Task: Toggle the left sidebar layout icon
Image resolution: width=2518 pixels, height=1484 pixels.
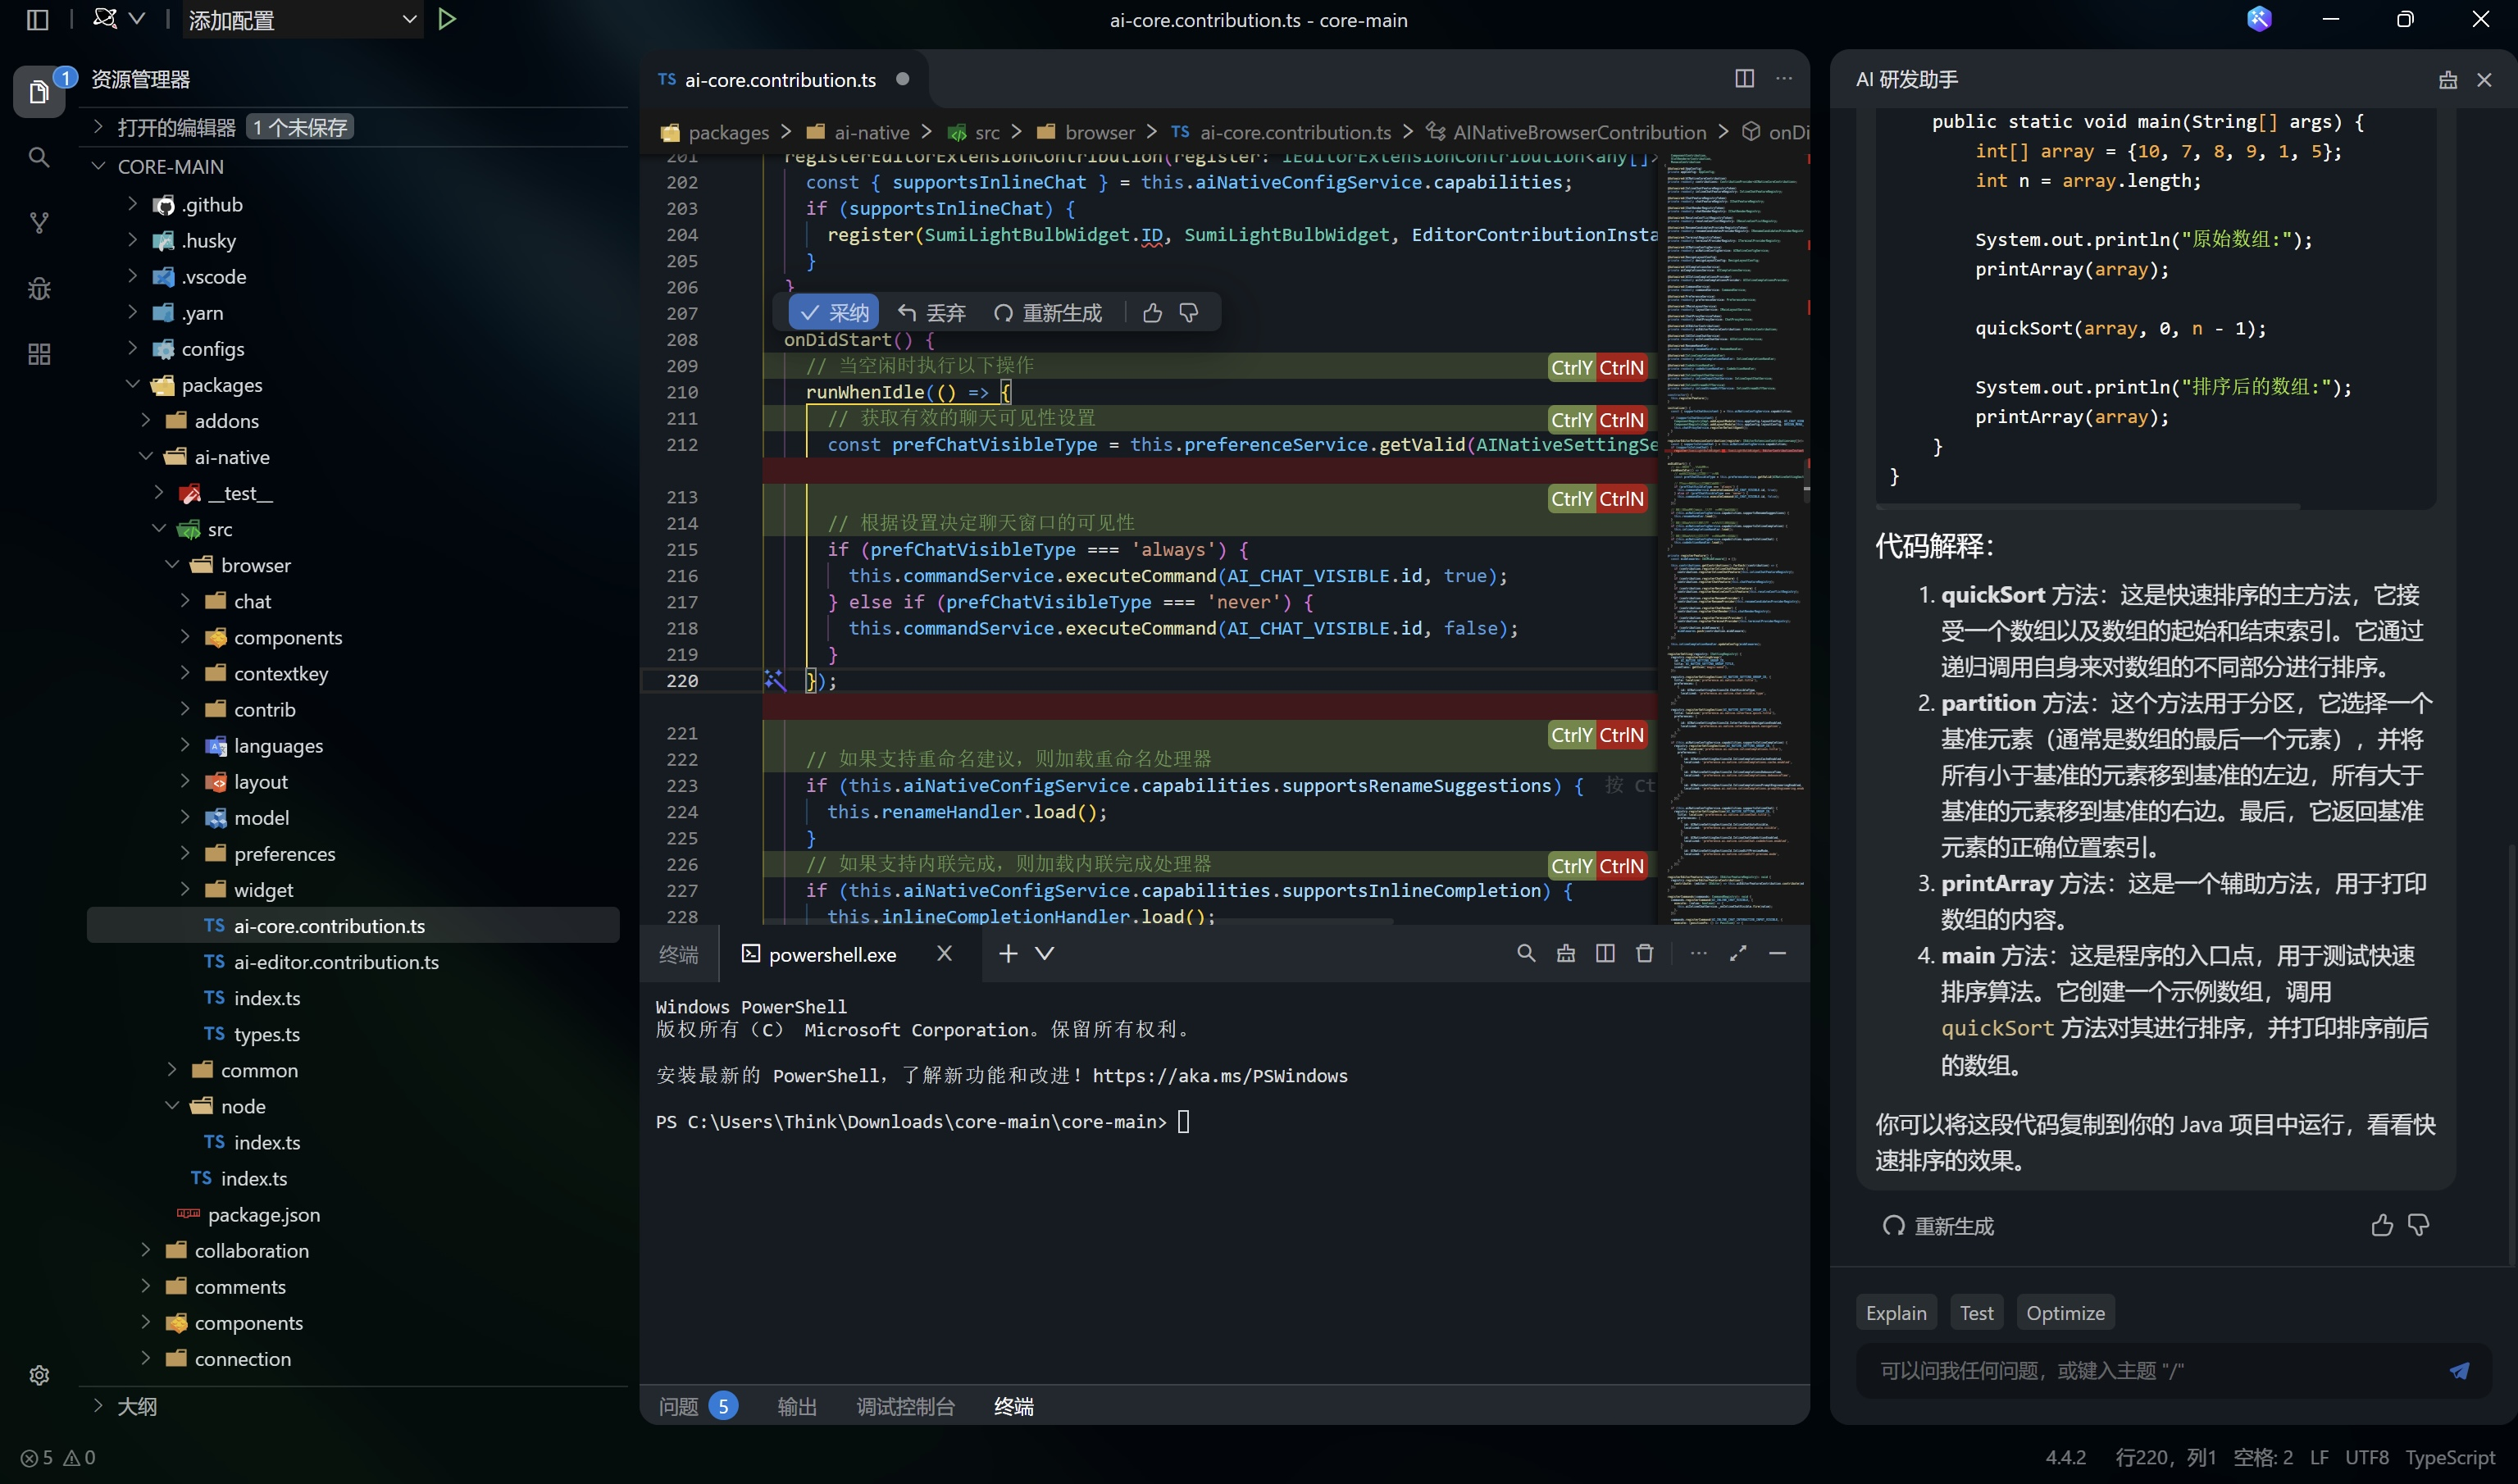Action: 38,19
